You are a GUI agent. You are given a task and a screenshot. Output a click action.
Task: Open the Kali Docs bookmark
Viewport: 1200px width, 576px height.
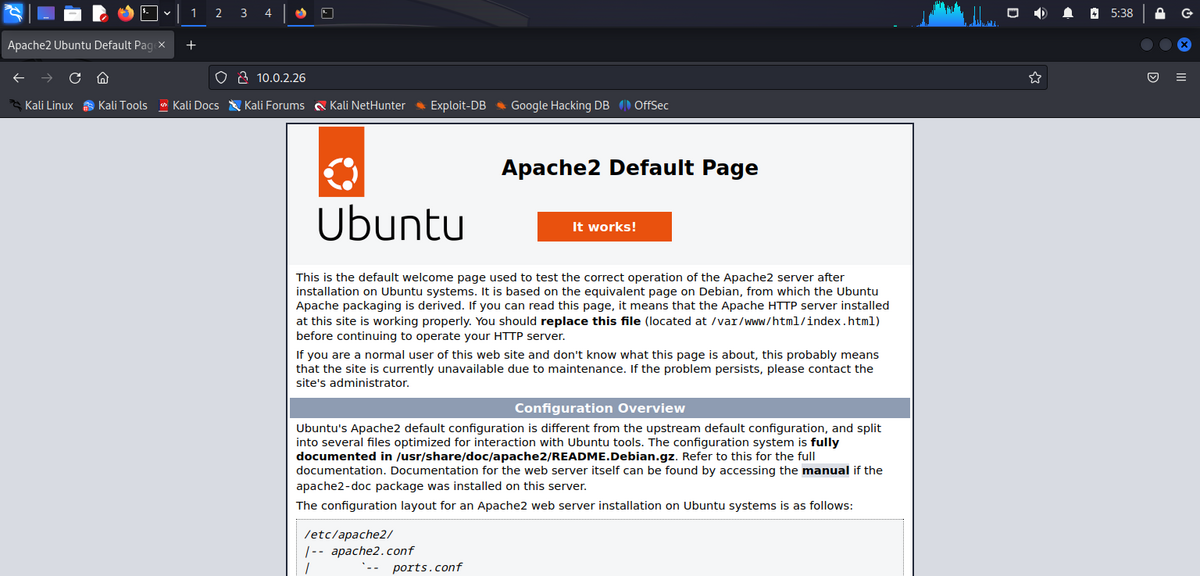(189, 105)
